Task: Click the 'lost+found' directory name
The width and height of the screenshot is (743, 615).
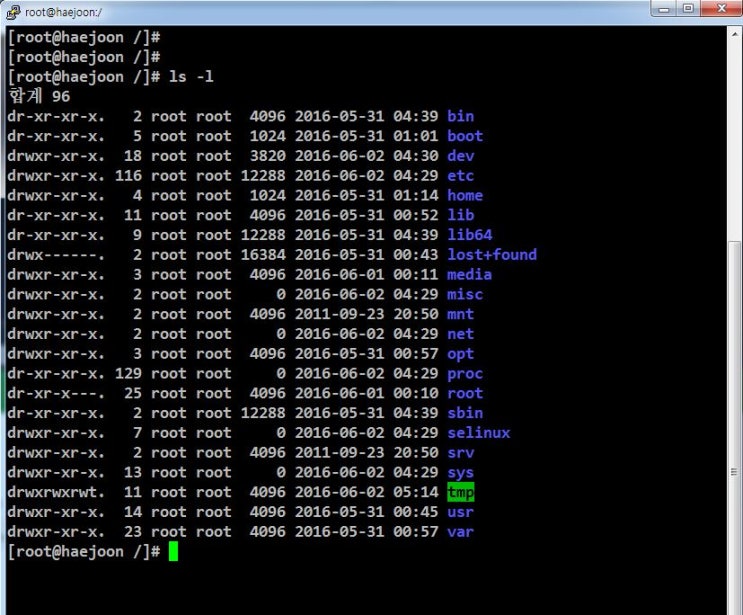Action: [x=492, y=255]
